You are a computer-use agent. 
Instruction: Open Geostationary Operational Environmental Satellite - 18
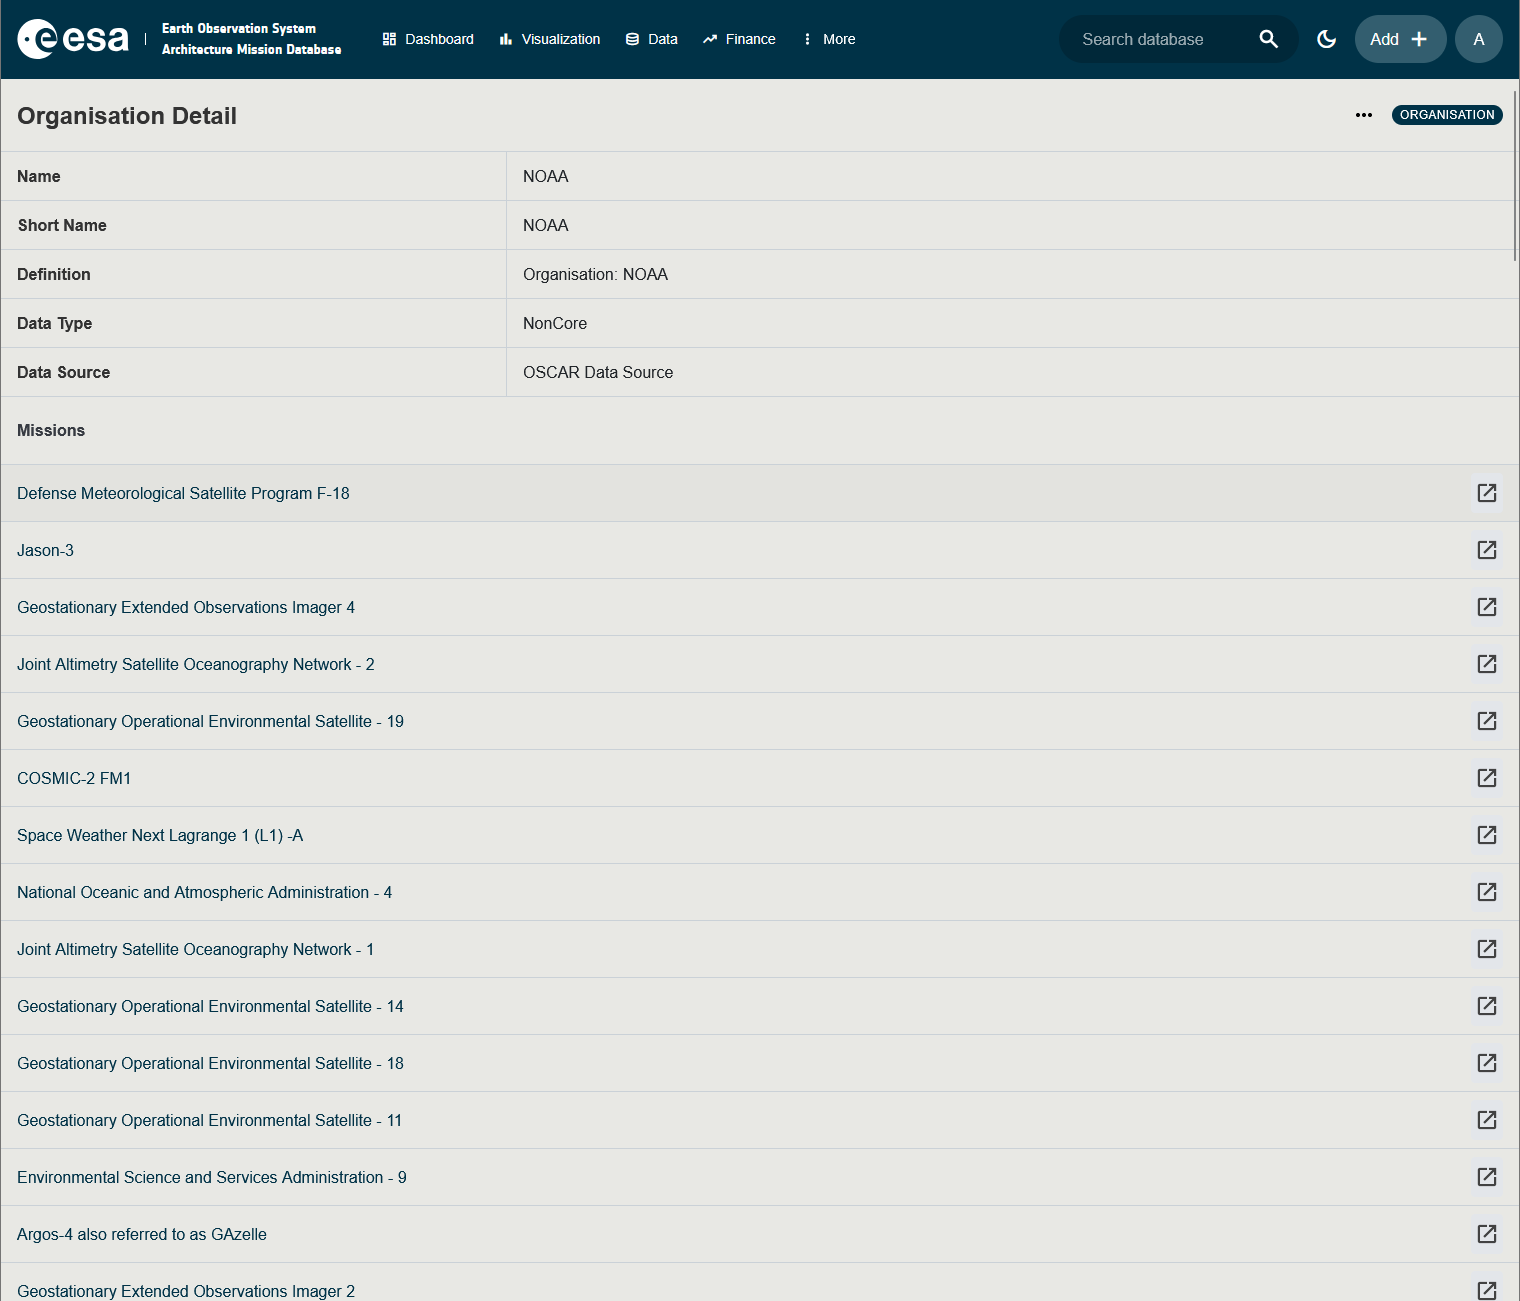click(x=210, y=1063)
